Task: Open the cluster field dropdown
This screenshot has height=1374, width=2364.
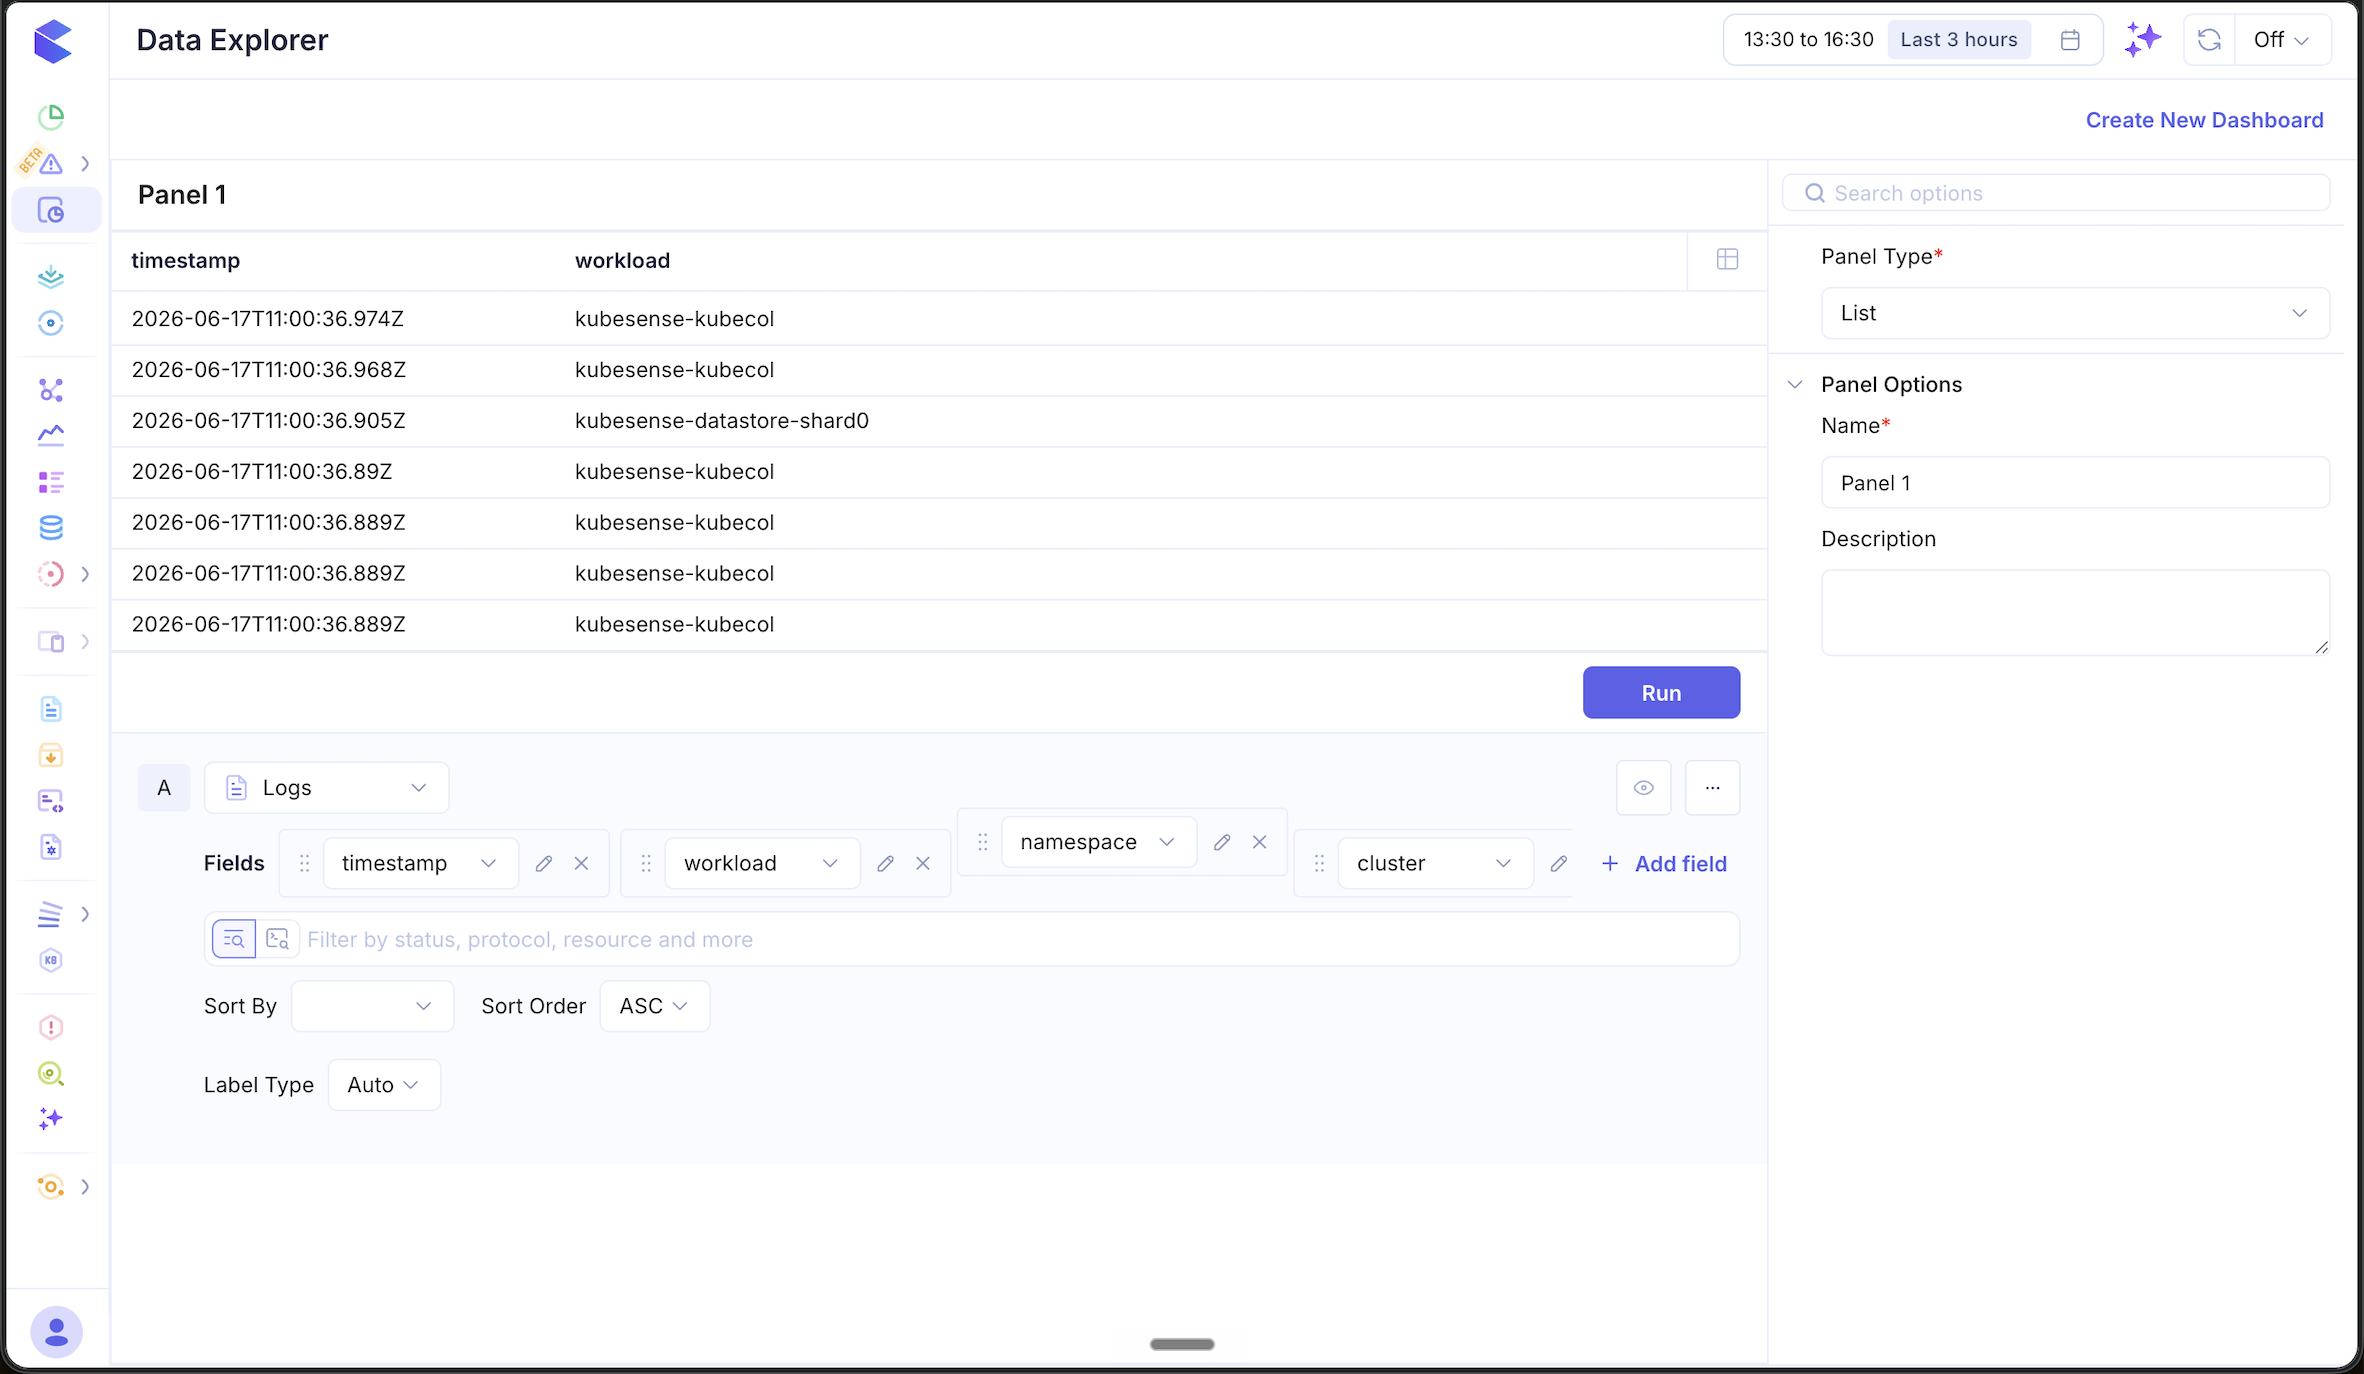Action: pyautogui.click(x=1435, y=863)
